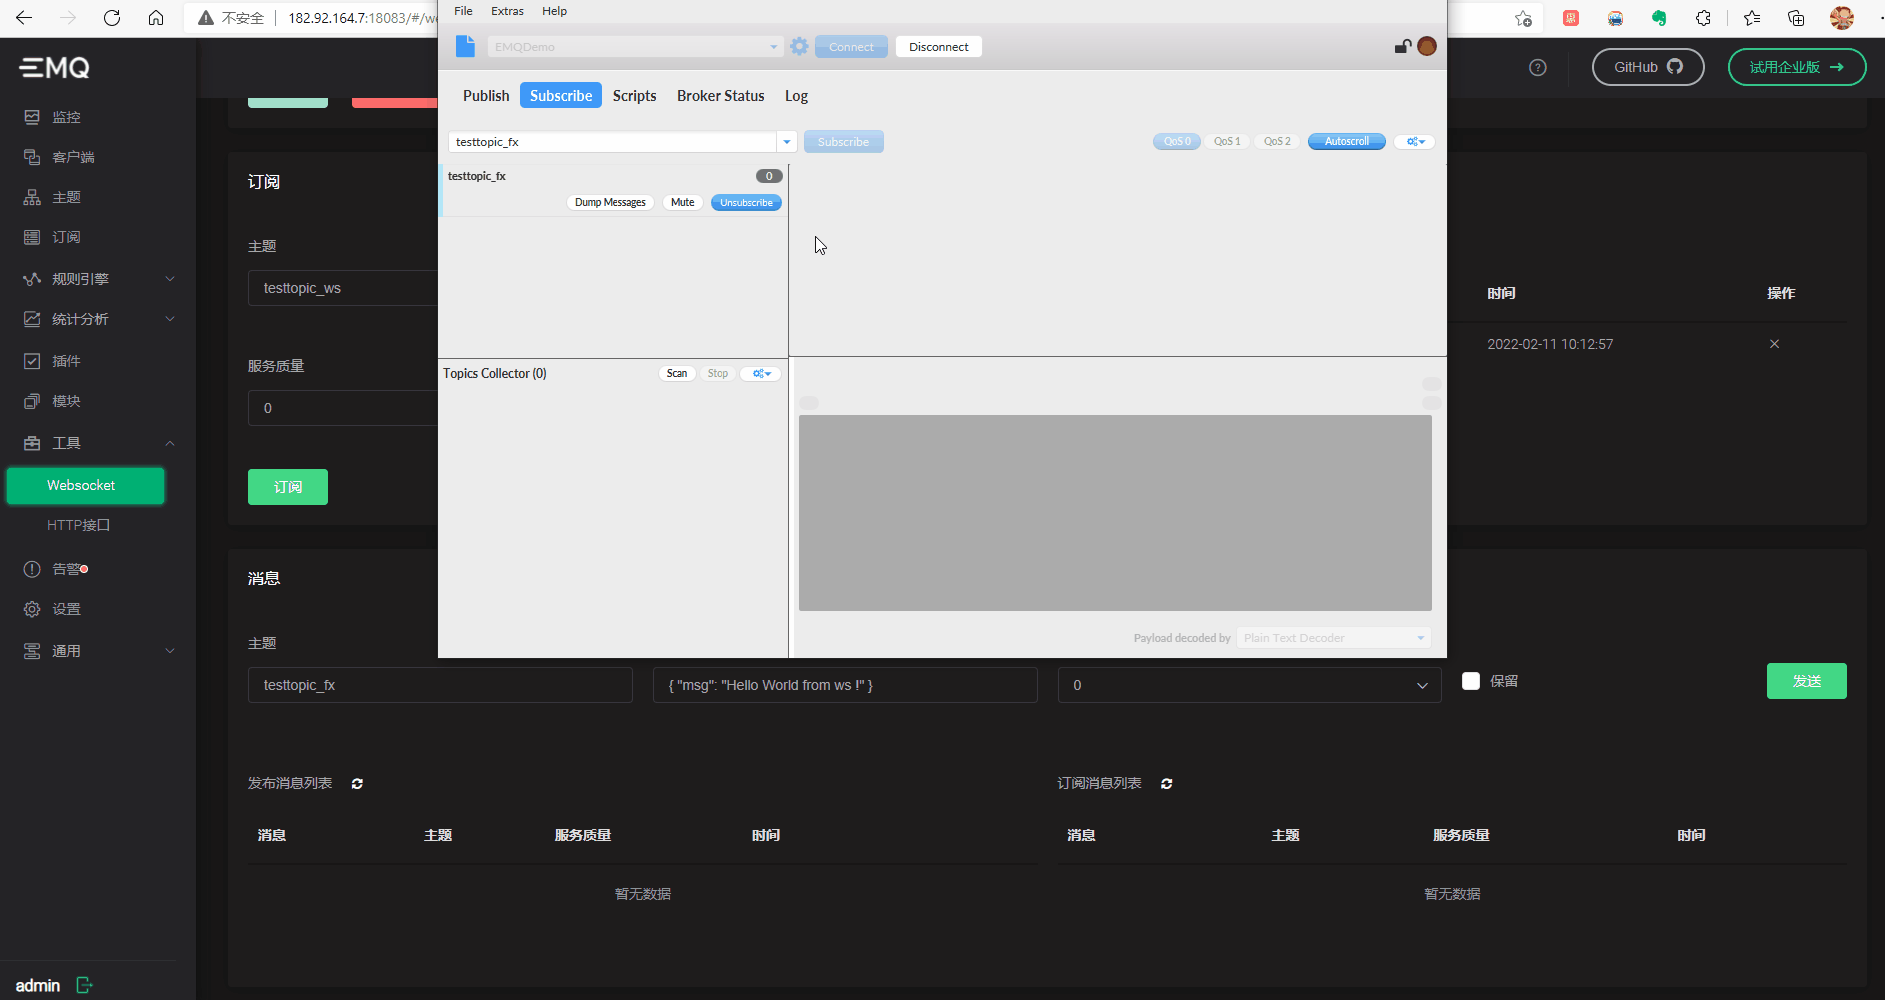Check the 保留 retain checkbox
This screenshot has height=1000, width=1885.
[x=1471, y=681]
